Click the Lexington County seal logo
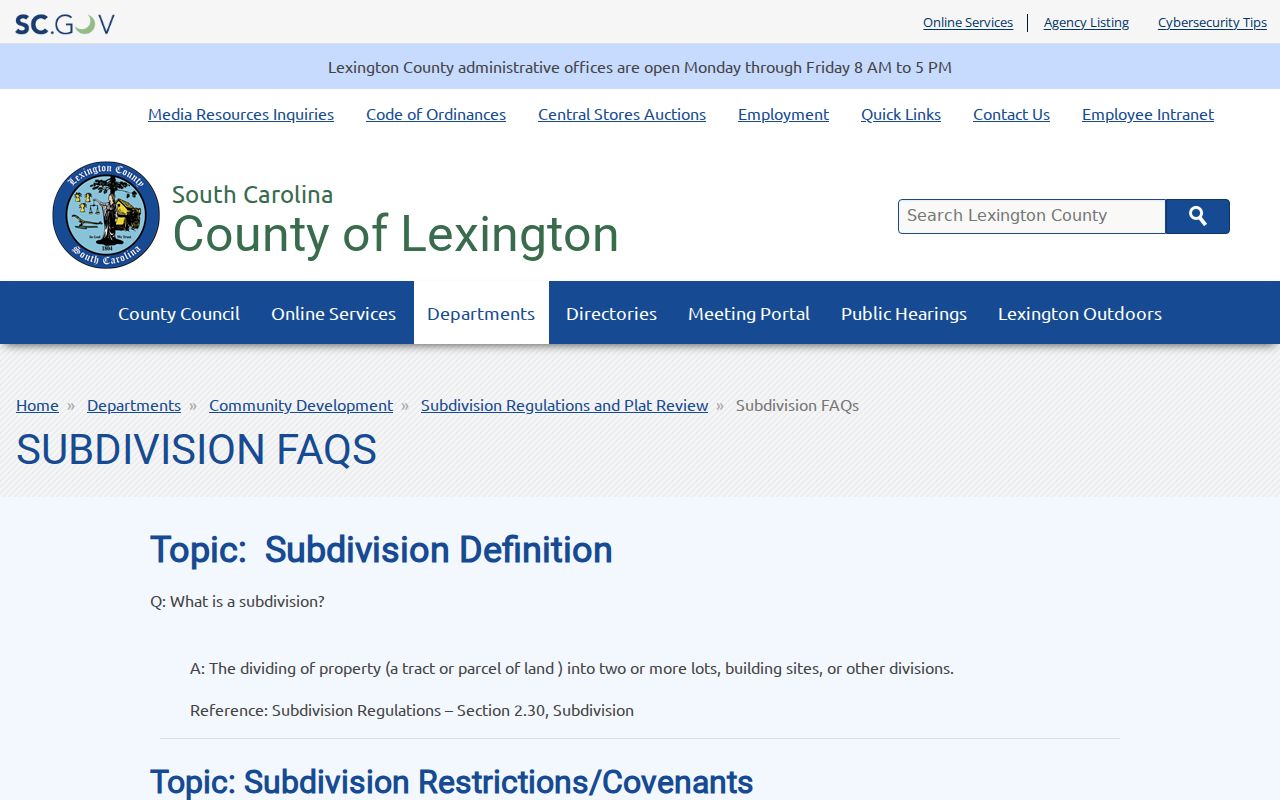 click(106, 215)
